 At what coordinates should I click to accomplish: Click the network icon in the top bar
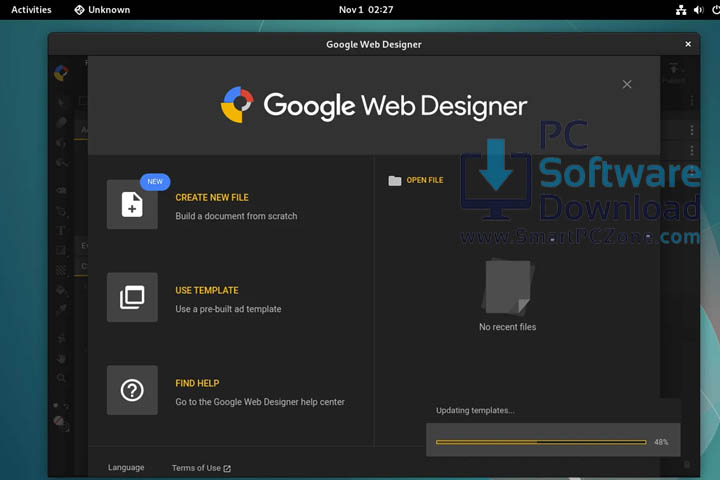tap(681, 10)
